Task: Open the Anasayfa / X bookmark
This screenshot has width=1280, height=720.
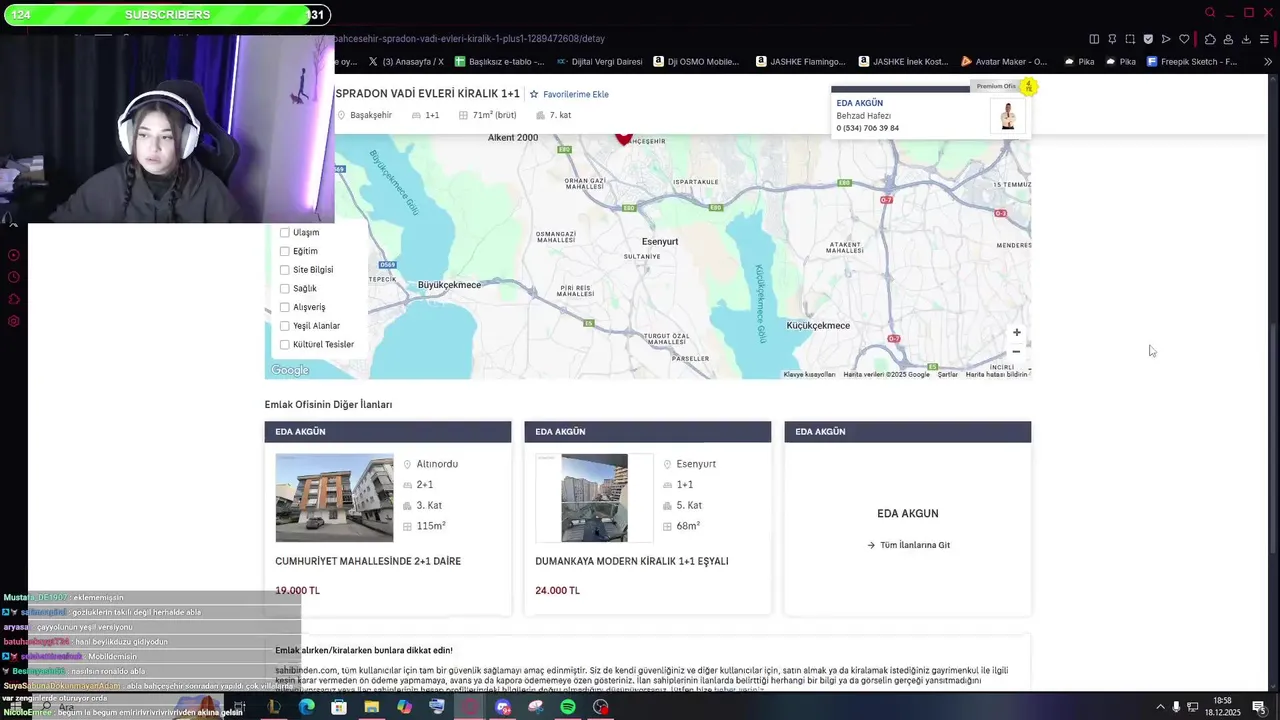Action: [405, 62]
